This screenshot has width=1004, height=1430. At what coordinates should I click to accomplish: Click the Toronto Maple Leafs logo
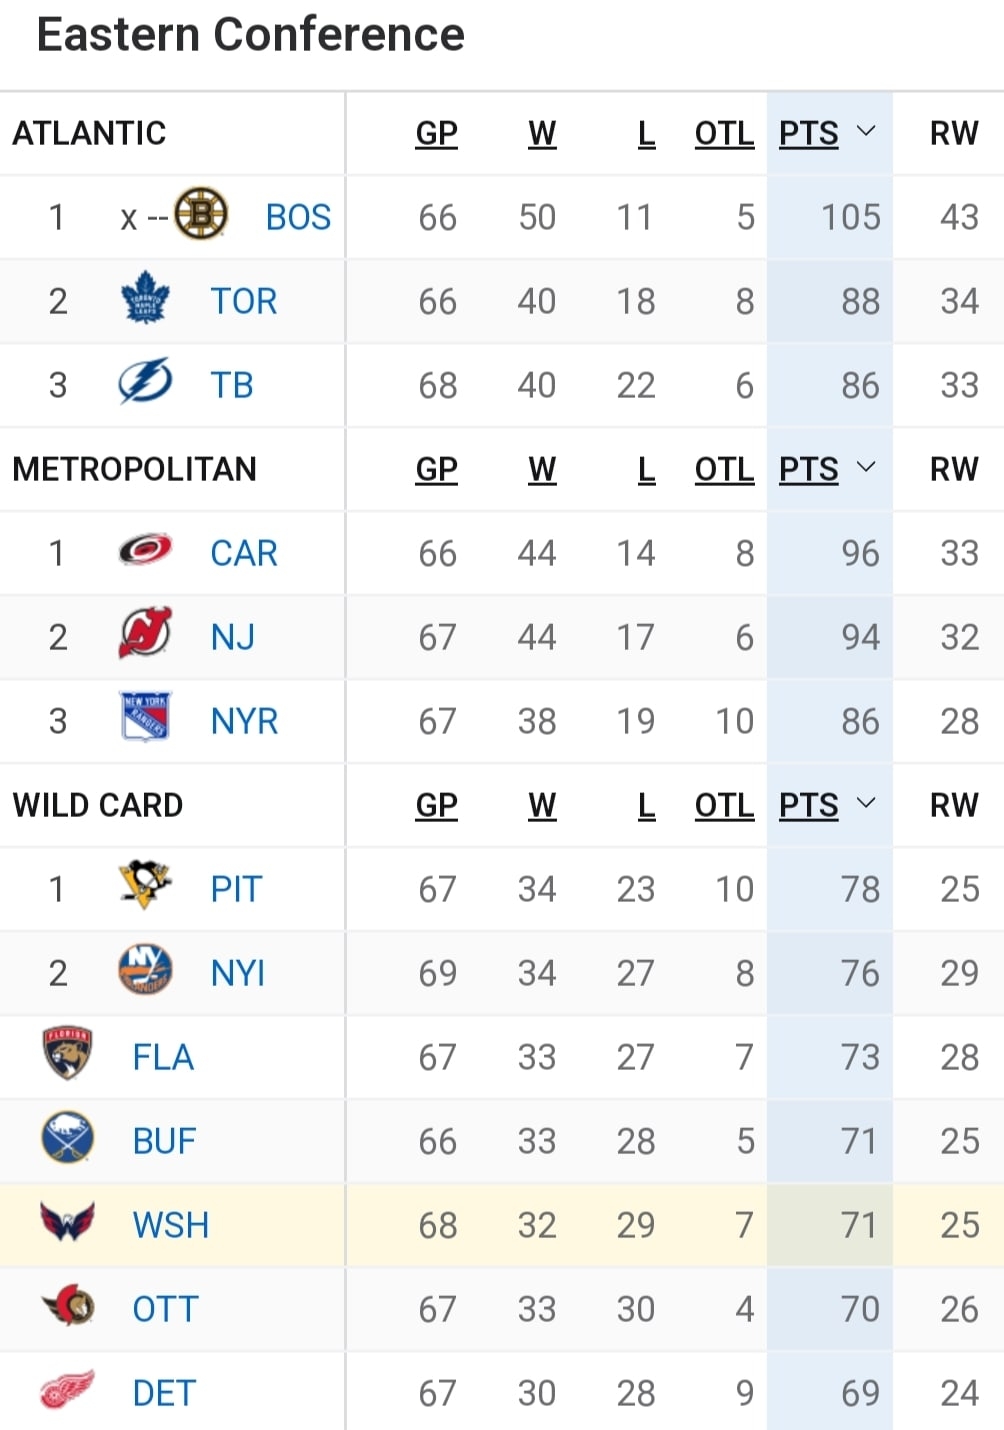(145, 298)
